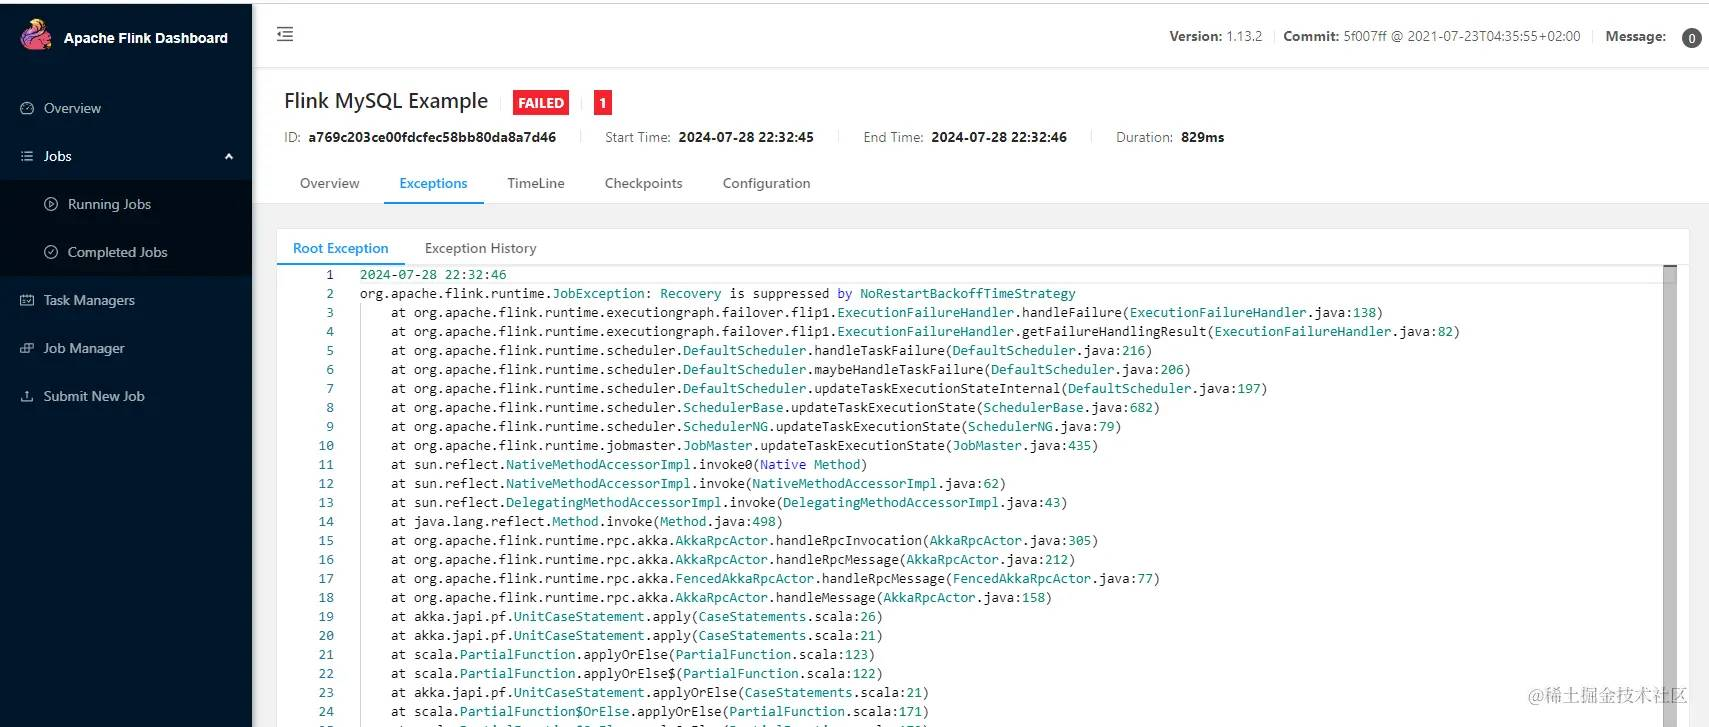The width and height of the screenshot is (1709, 727).
Task: Open Submit New Job page
Action: pos(94,396)
